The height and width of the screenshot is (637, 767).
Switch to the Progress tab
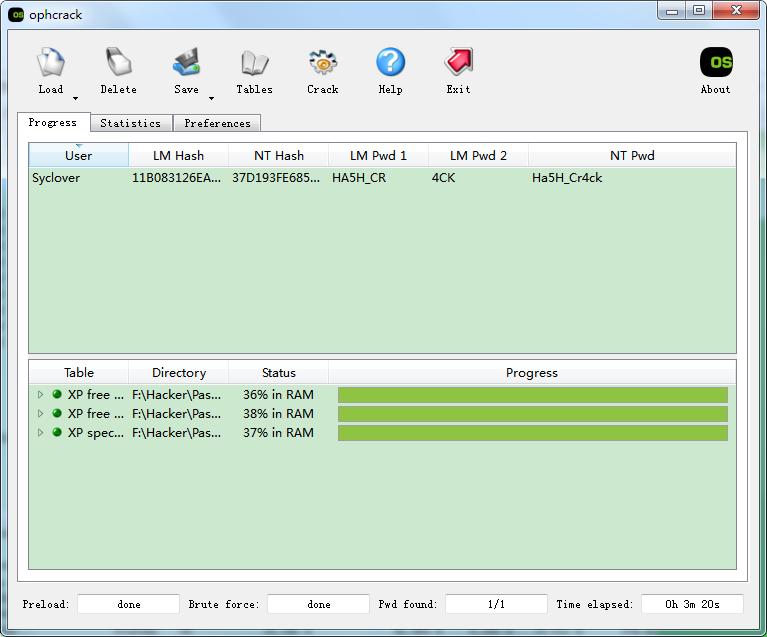point(53,122)
